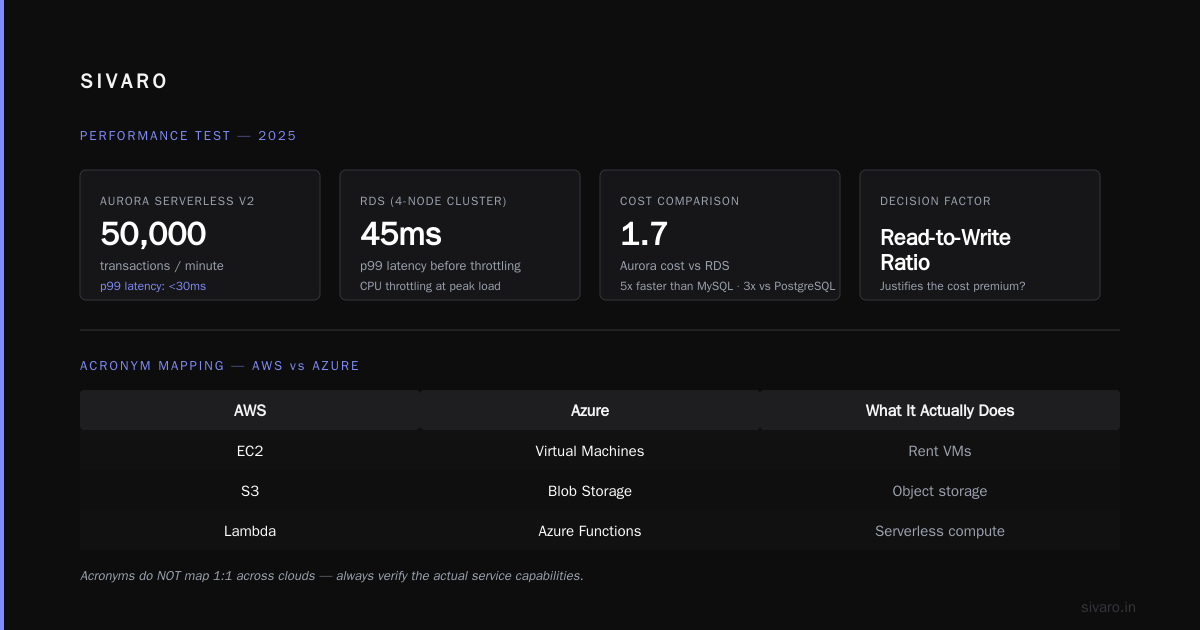Click the 'Azure Functions' table cell
Viewport: 1200px width, 630px height.
click(590, 531)
